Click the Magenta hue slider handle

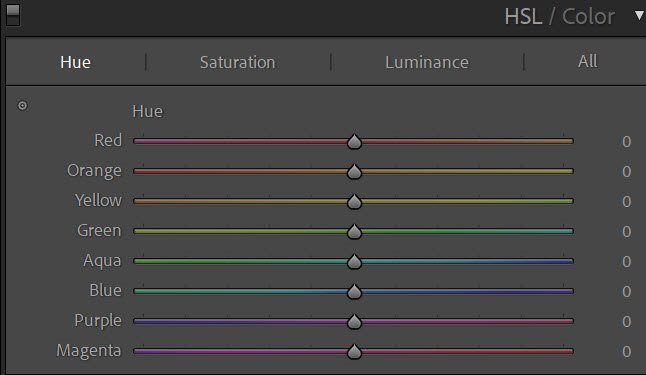[x=354, y=352]
